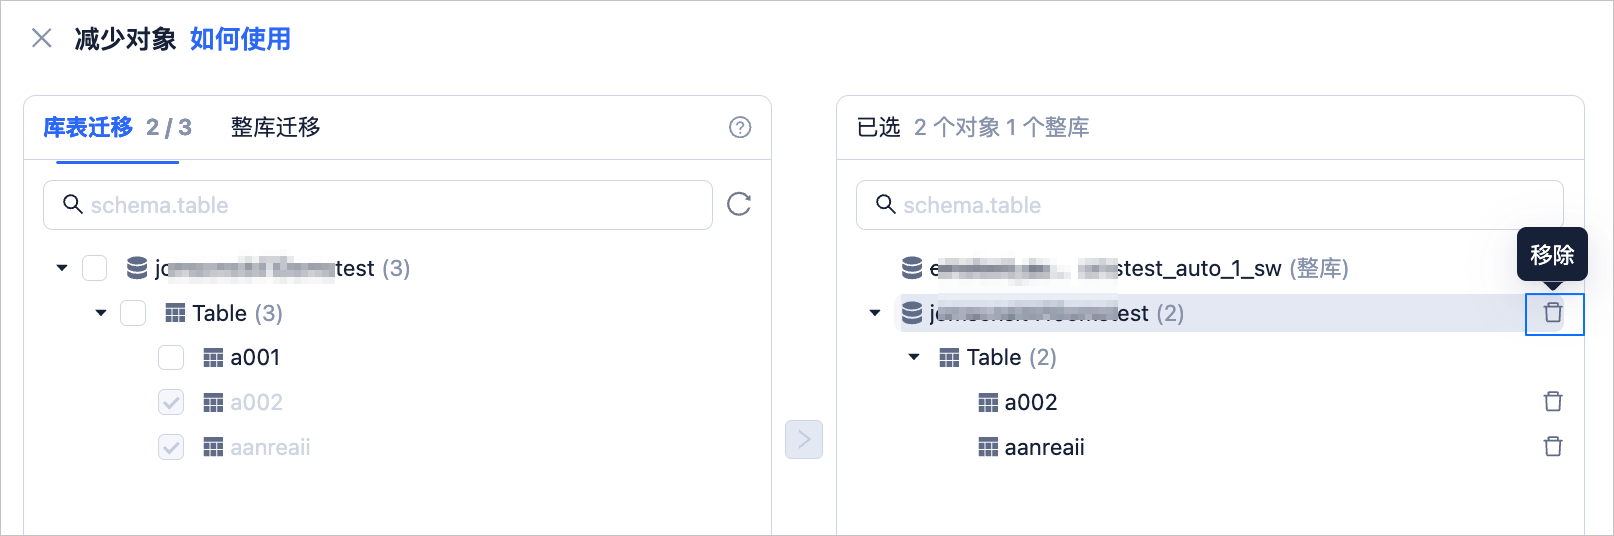Check the a001 table checkbox

tap(171, 357)
